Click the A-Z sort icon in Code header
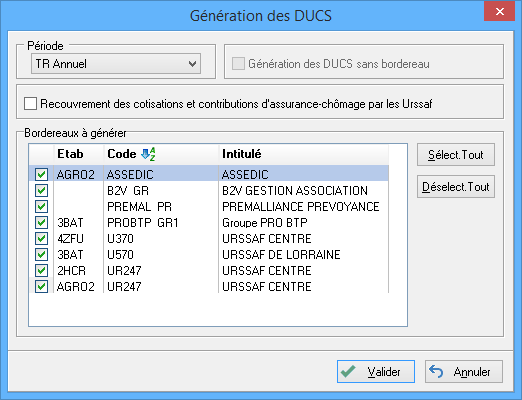This screenshot has height=400, width=522. click(x=148, y=154)
